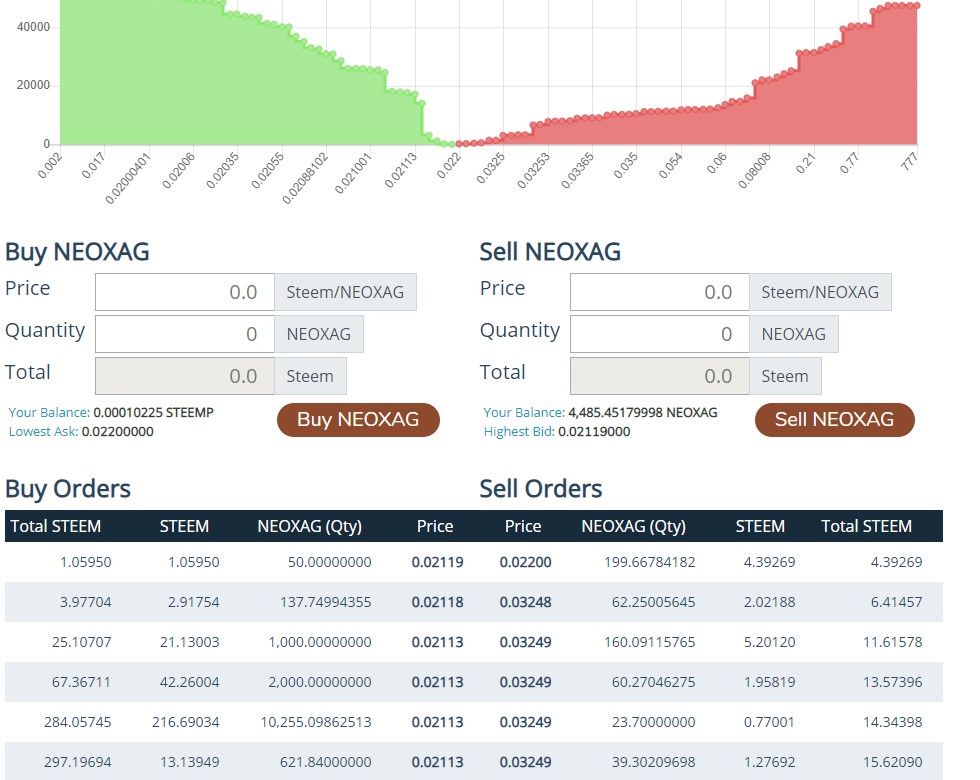Click NEOXAG (Qty) header in Buy Orders
The height and width of the screenshot is (780, 980).
[x=309, y=526]
